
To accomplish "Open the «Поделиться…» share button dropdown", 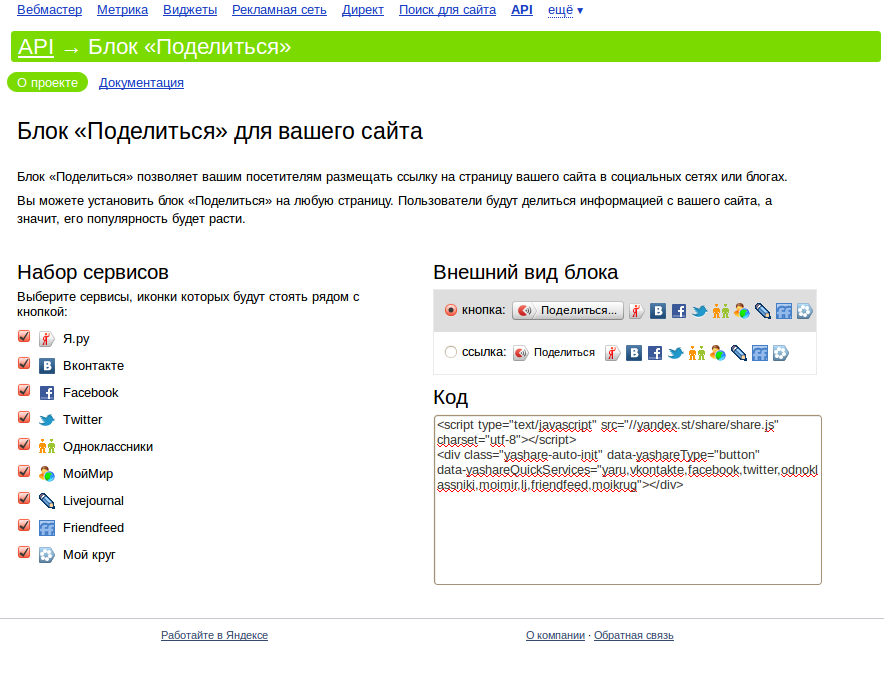I will 568,311.
